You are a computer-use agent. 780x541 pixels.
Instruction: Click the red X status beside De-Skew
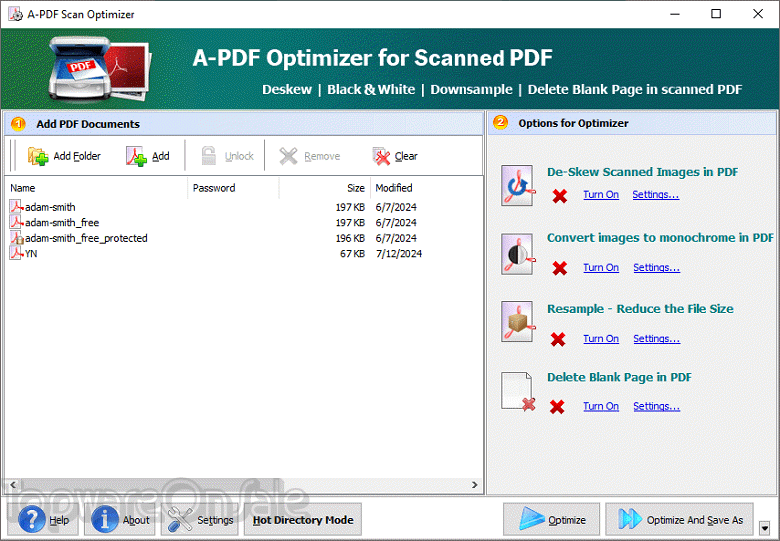560,195
